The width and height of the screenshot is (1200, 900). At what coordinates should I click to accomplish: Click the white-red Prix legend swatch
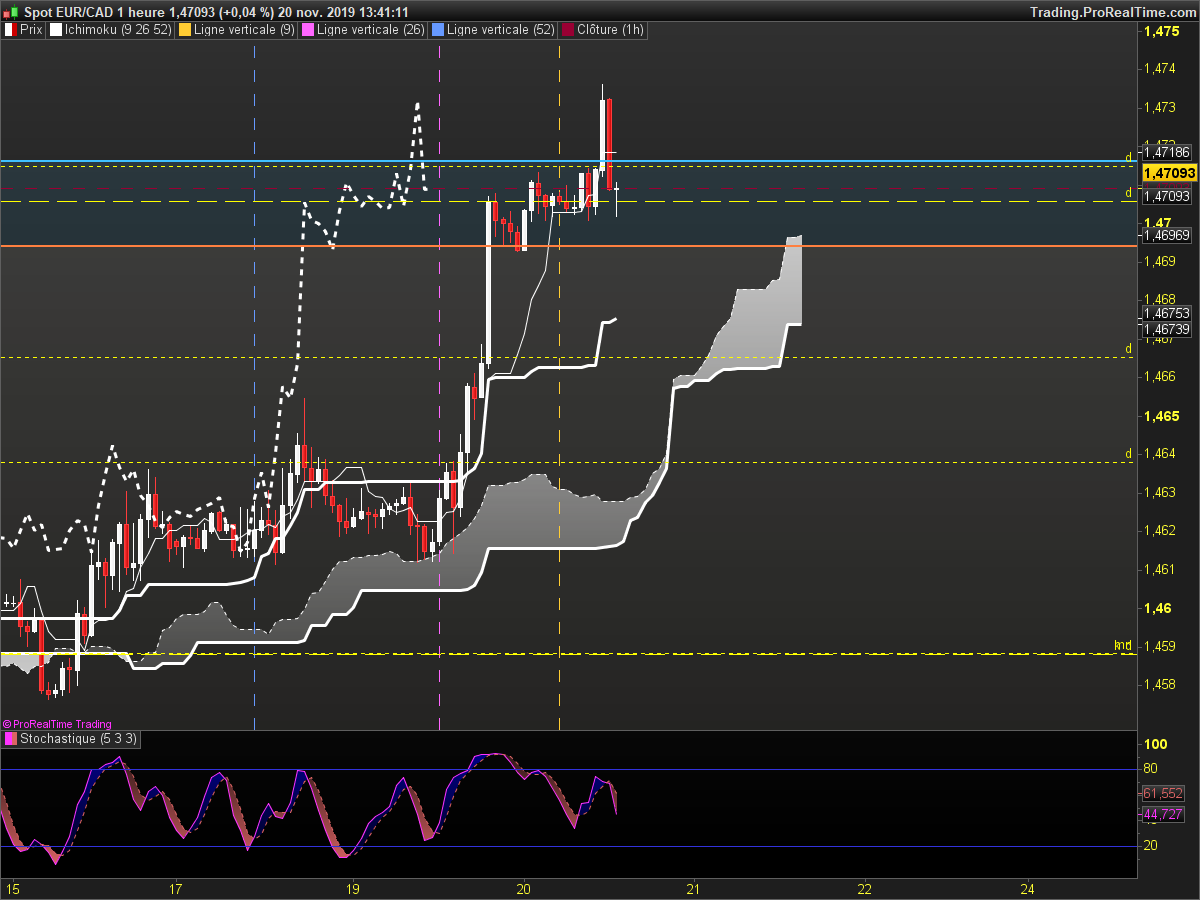pyautogui.click(x=11, y=31)
